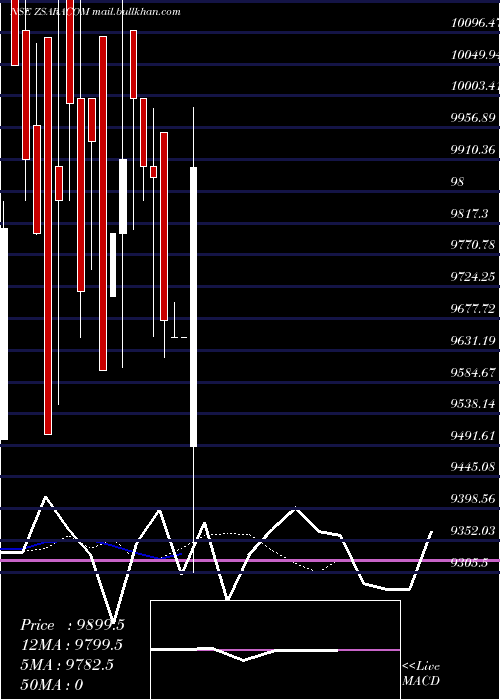500x700 pixels.
Task: Click the price label 9538.14
Action: coord(473,404)
